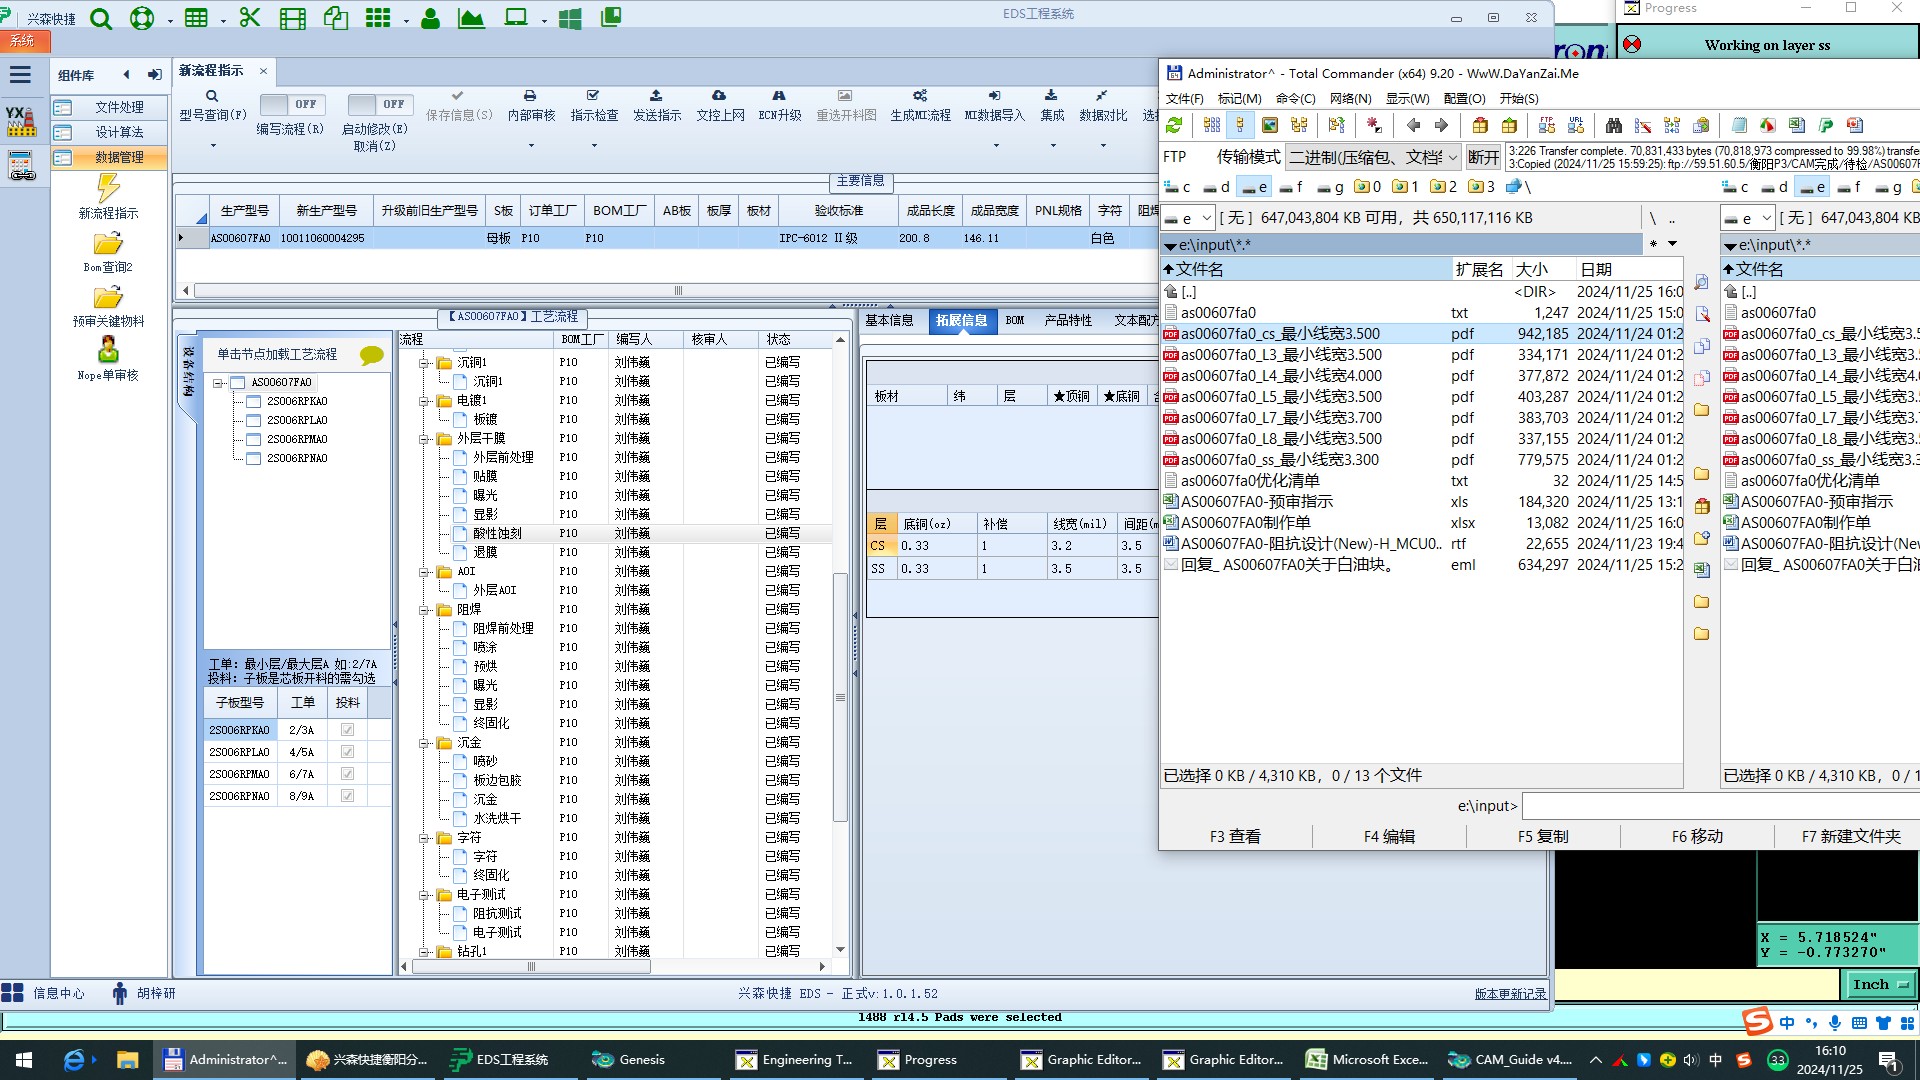Open the 新流程指示 lightning icon in sidebar
The image size is (1920, 1080).
[108, 188]
